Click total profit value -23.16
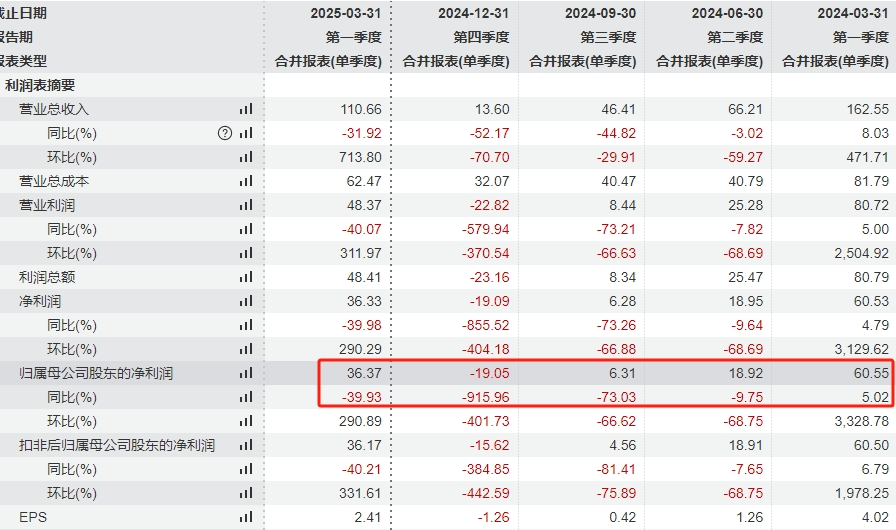This screenshot has width=896, height=530. pos(490,277)
